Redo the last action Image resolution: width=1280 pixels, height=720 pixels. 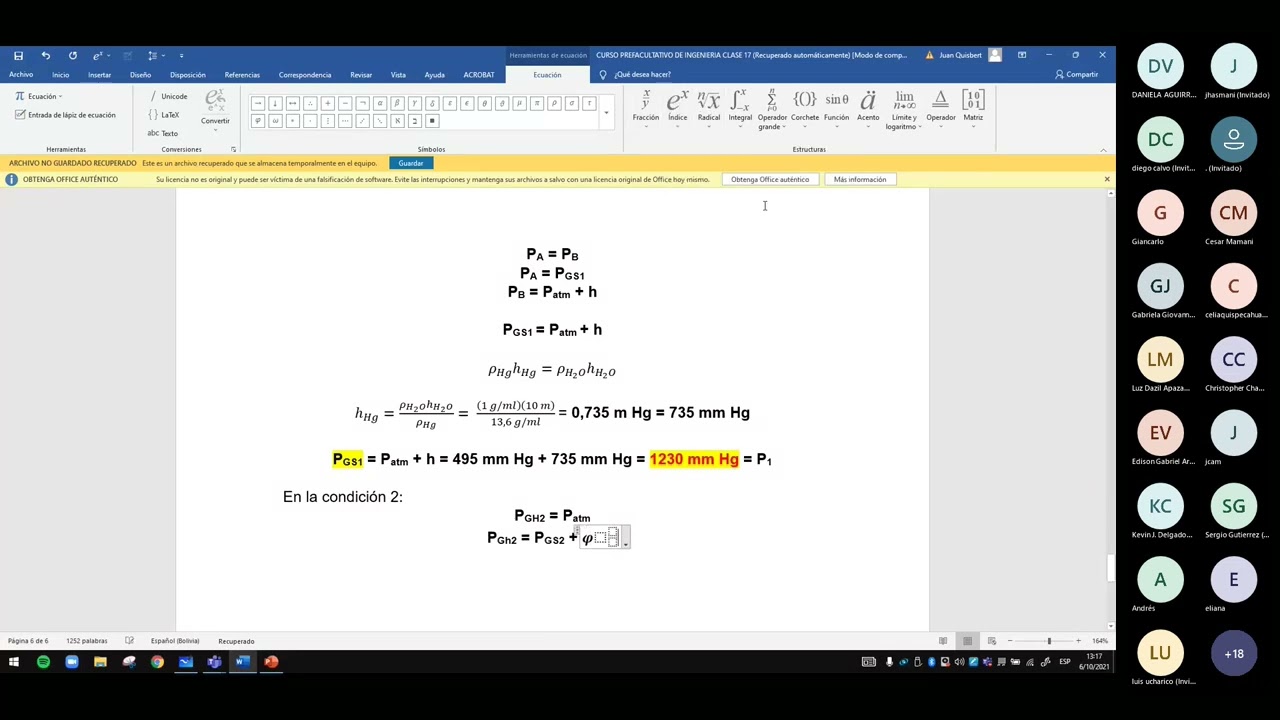pos(72,55)
